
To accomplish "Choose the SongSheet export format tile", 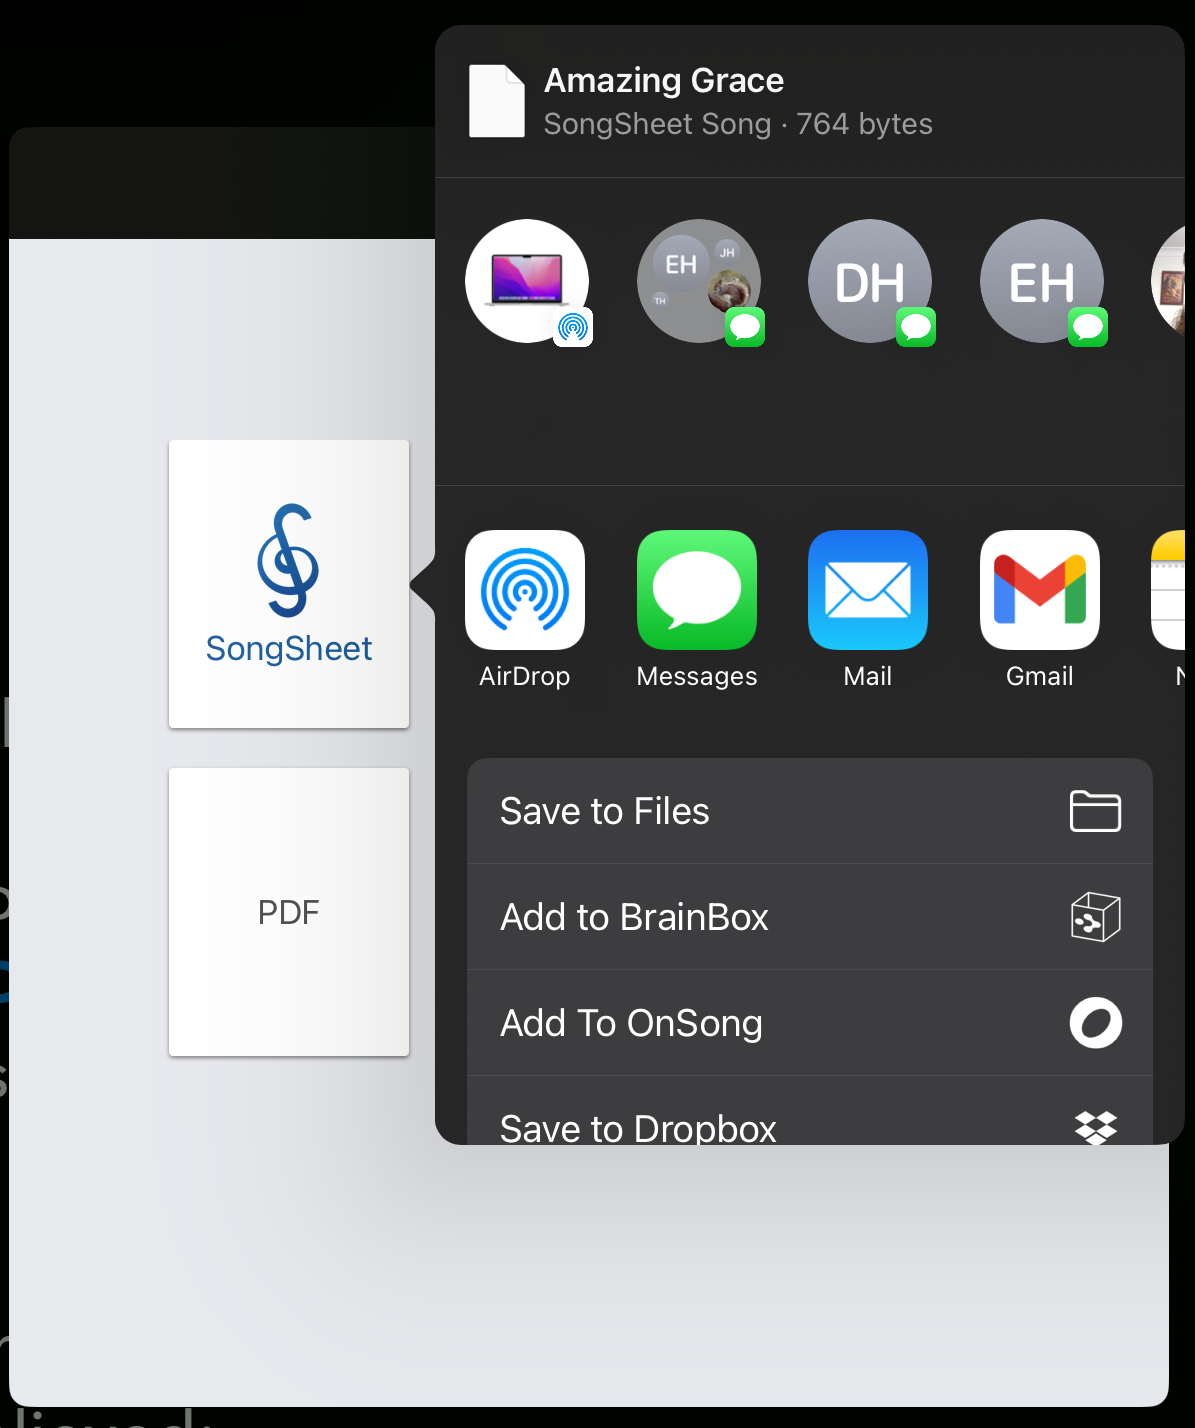I will point(289,584).
